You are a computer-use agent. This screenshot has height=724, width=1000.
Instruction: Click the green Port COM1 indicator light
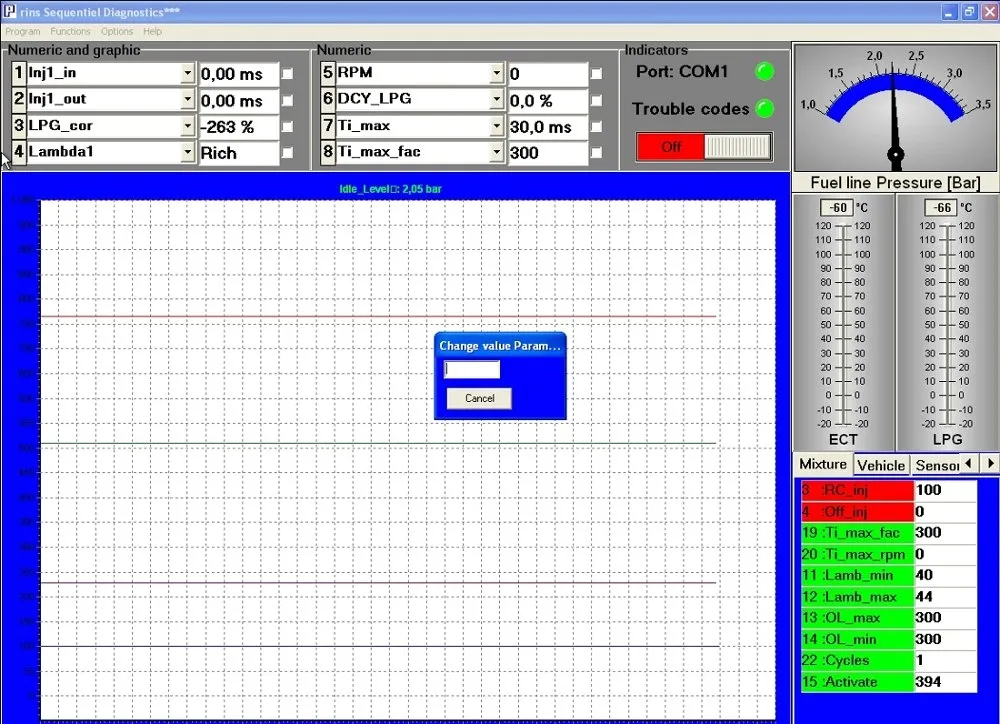[764, 71]
